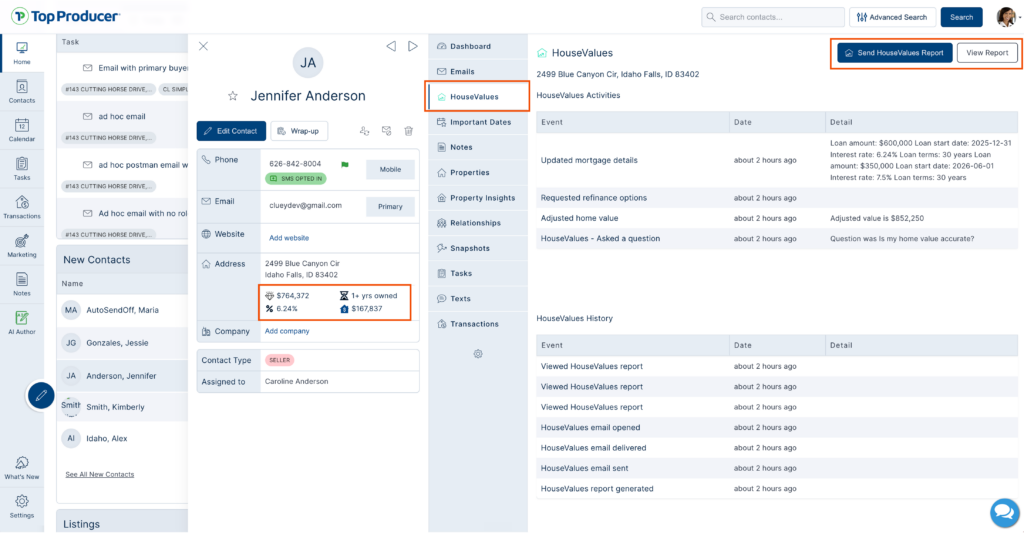Select Emails in contact menu
The width and height of the screenshot is (1024, 533).
click(478, 72)
